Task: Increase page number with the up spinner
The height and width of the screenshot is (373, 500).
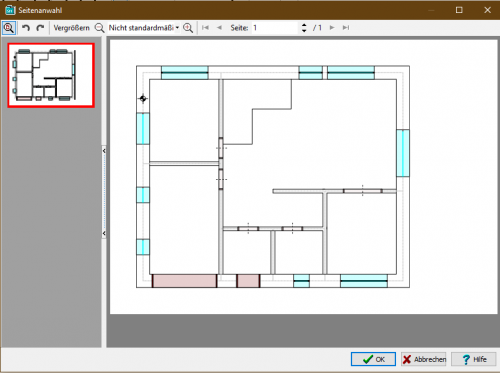Action: point(304,25)
